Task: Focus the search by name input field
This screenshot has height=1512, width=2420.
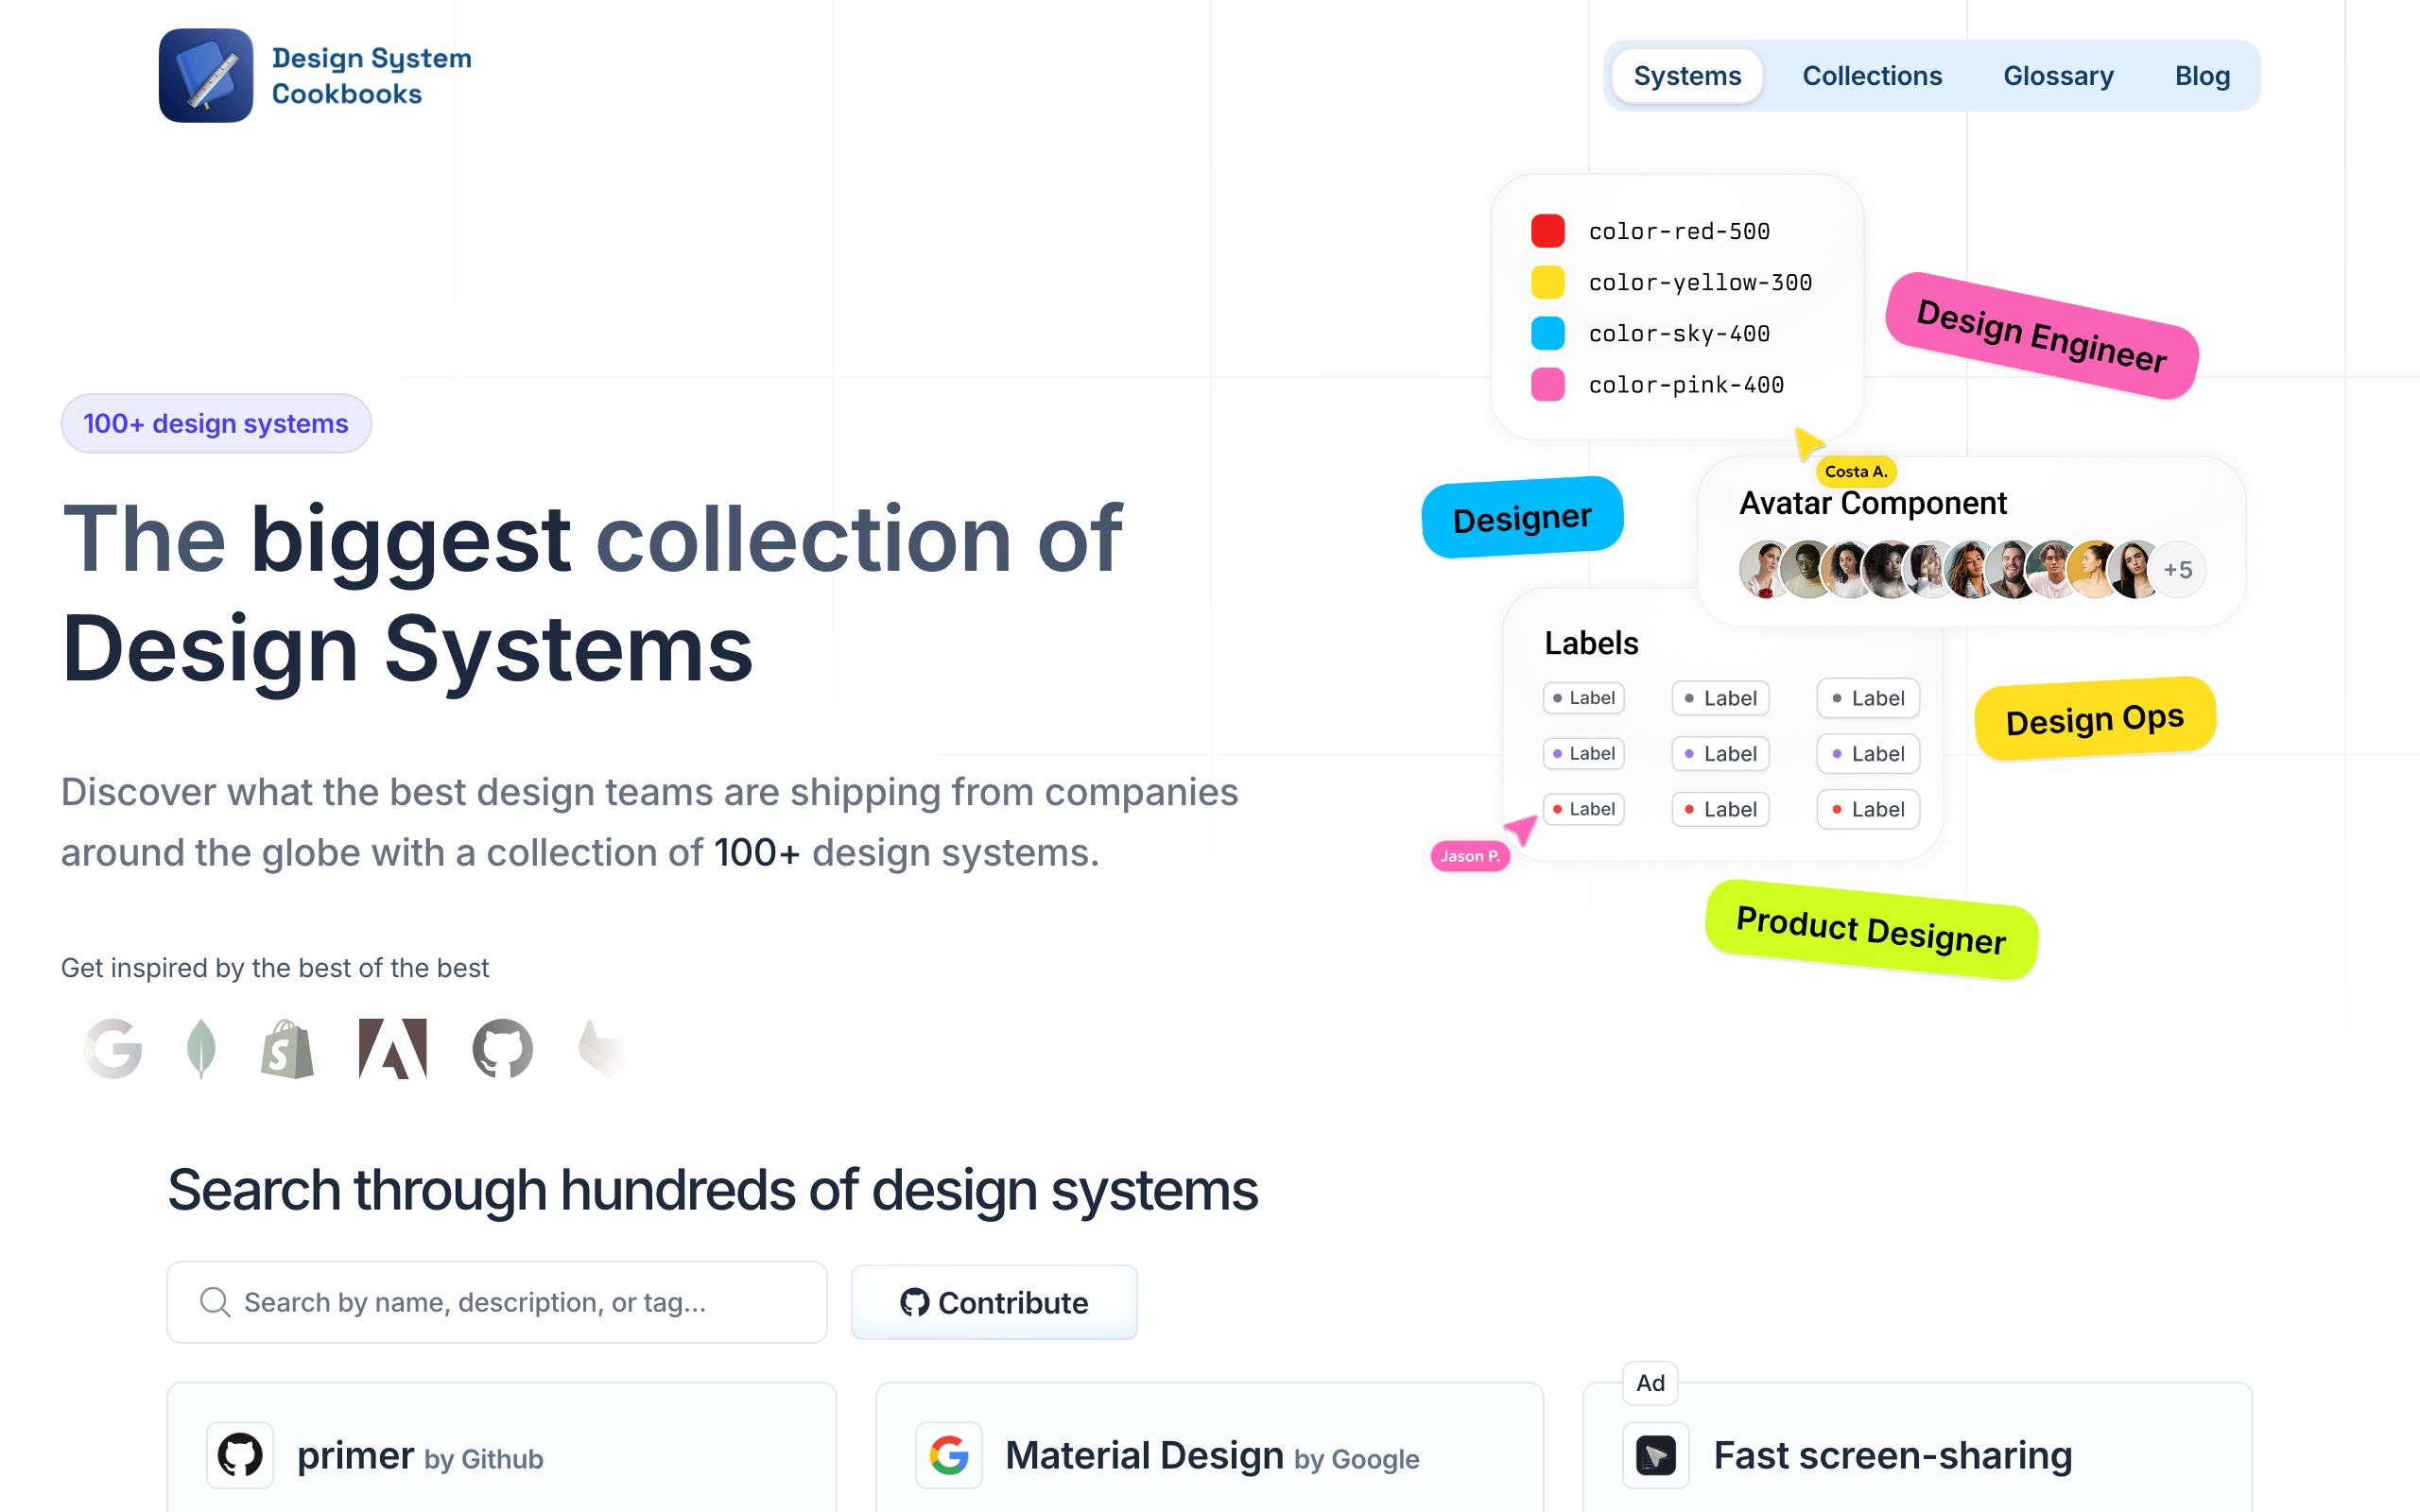Action: pyautogui.click(x=497, y=1302)
